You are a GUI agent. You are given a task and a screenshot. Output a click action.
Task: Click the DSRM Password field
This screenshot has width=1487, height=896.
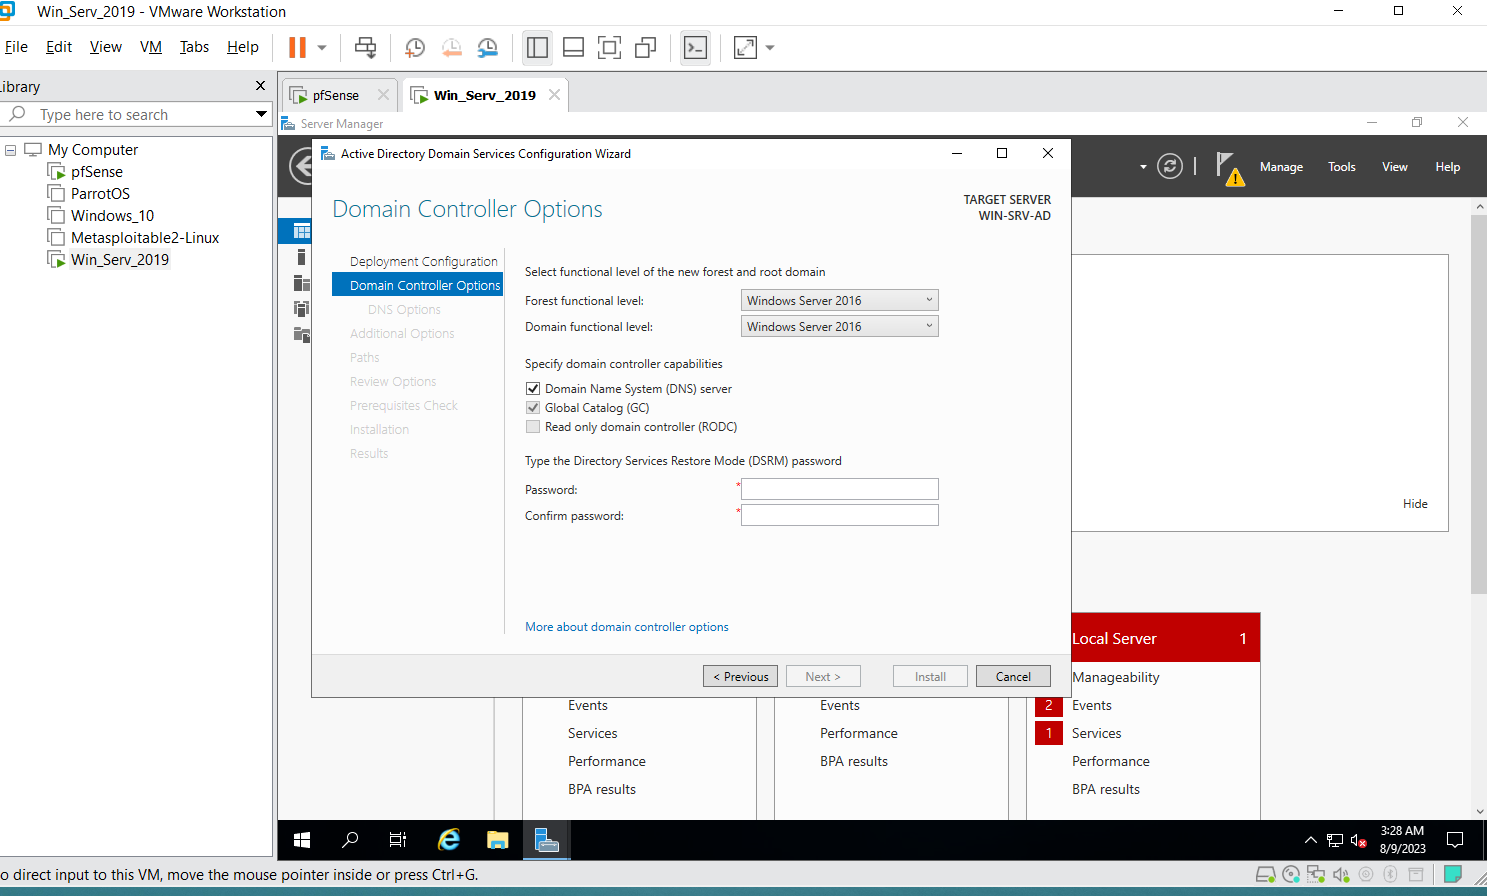coord(840,489)
